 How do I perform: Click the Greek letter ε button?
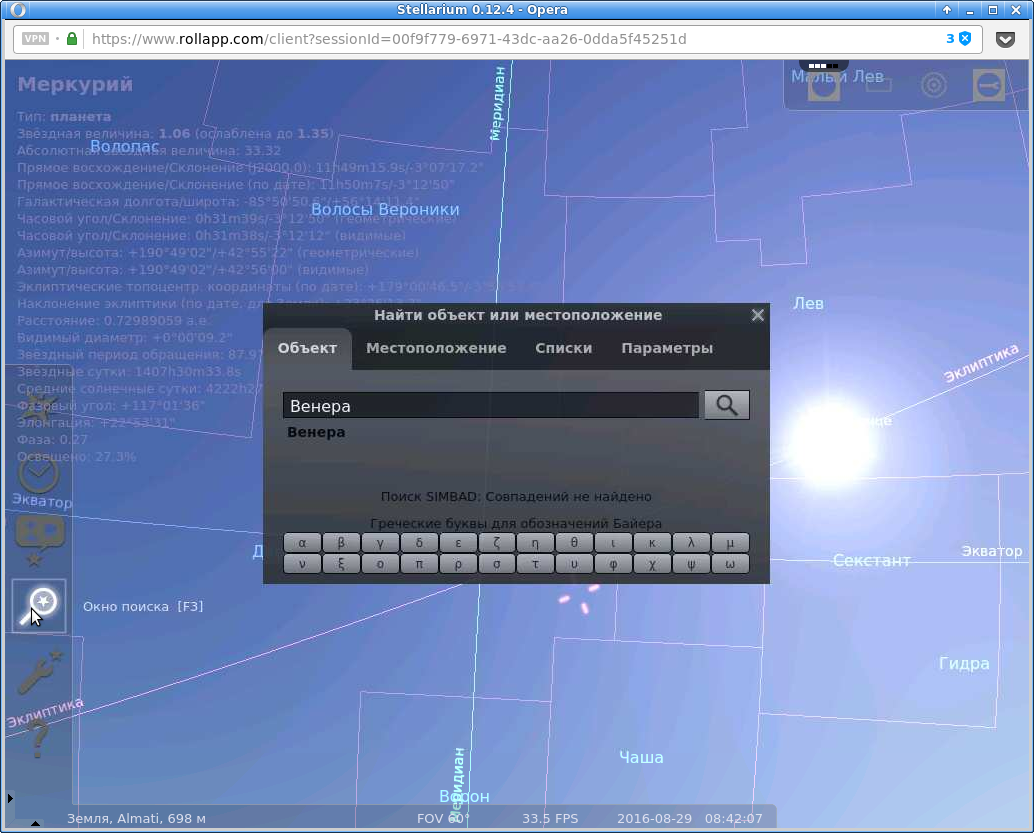coord(458,543)
